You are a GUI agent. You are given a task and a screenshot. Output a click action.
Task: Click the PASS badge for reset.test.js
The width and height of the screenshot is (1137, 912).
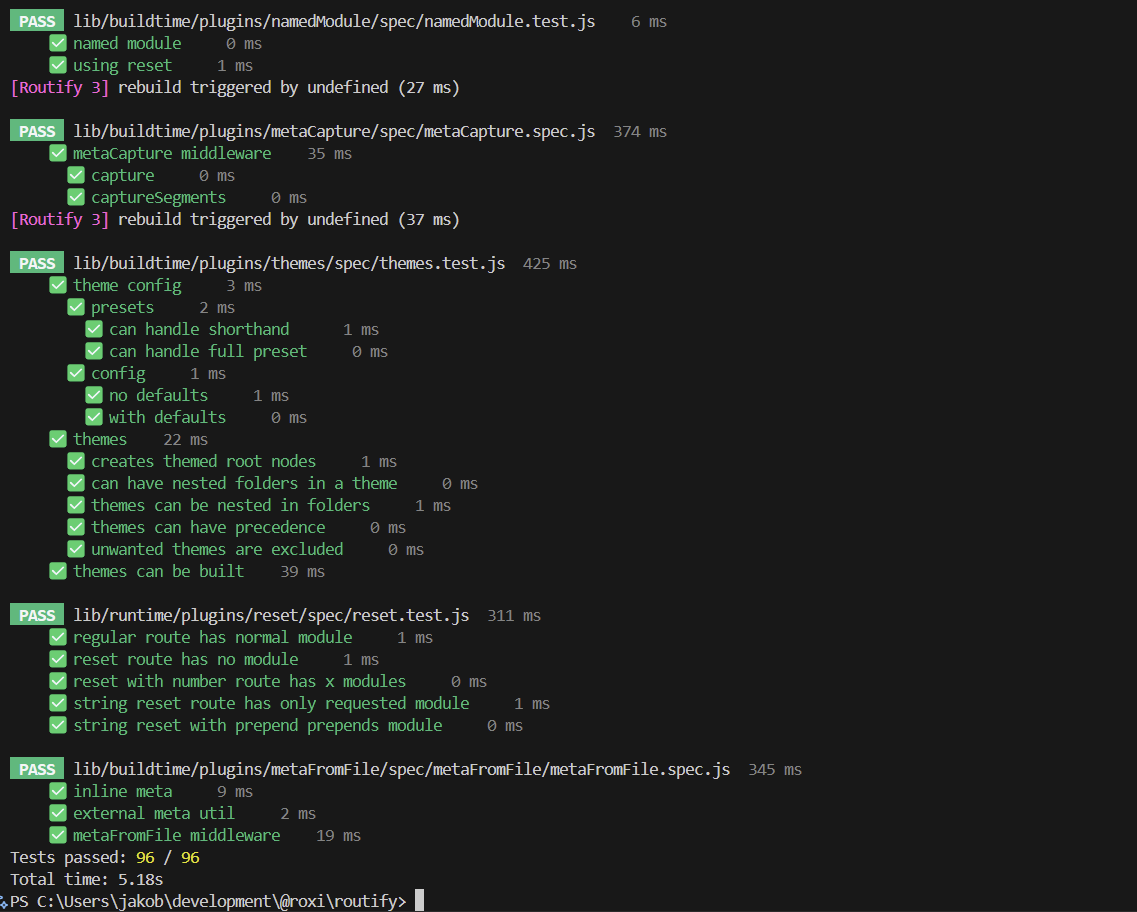coord(37,615)
